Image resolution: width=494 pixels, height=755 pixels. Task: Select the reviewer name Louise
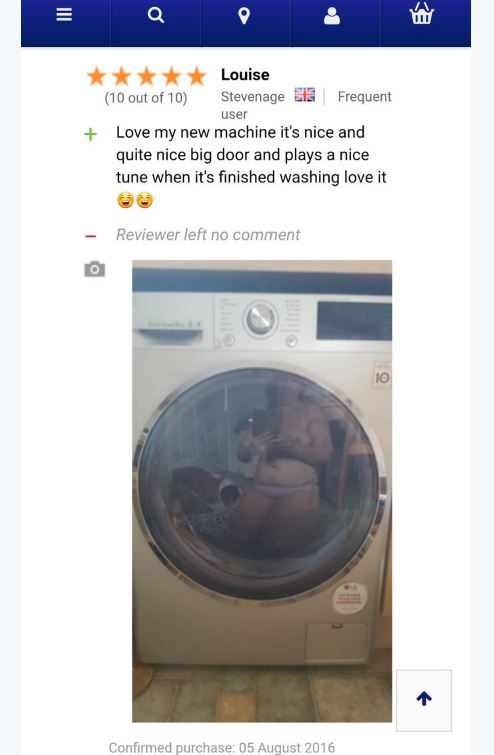click(245, 75)
